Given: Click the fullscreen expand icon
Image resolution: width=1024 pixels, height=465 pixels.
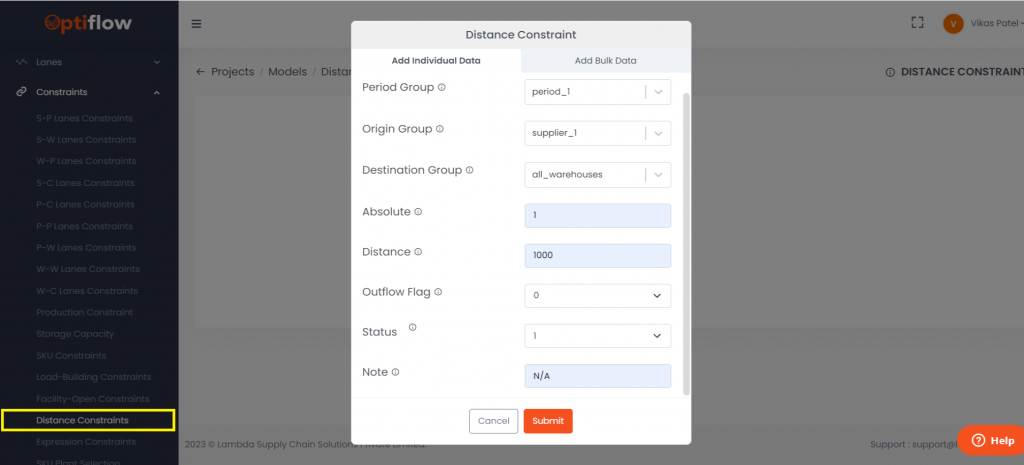Looking at the screenshot, I should 917,23.
